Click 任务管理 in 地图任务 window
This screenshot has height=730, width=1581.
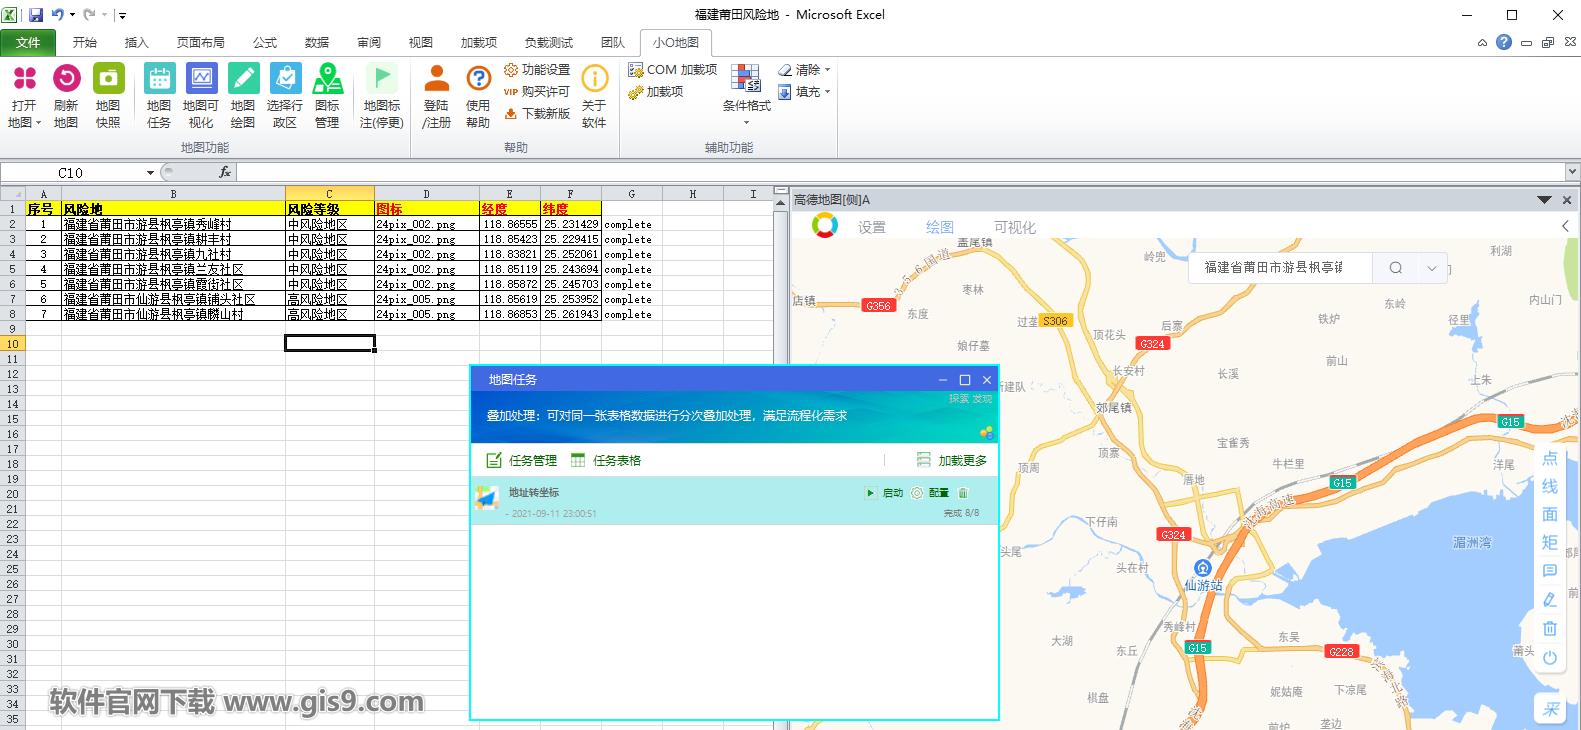[521, 461]
